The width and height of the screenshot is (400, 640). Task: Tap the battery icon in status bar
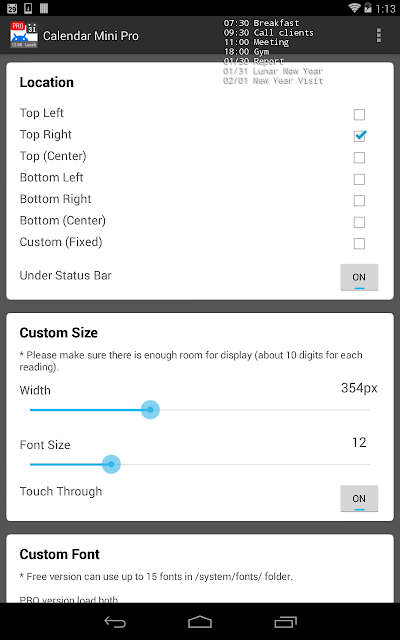pos(368,7)
